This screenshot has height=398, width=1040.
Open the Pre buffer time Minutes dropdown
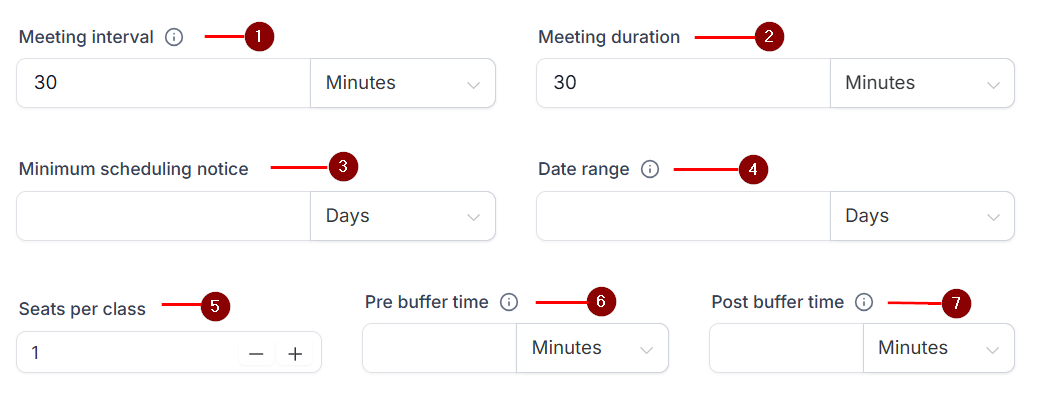click(592, 348)
